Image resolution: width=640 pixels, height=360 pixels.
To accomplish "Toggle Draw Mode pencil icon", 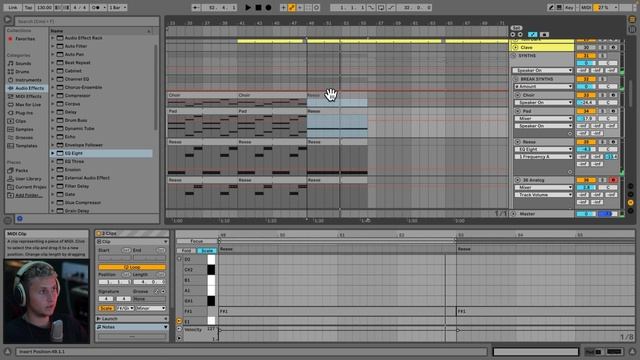I will click(551, 7).
